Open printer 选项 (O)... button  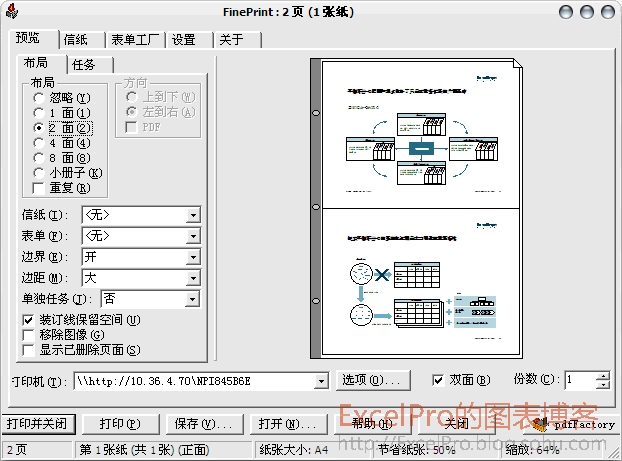coord(373,380)
